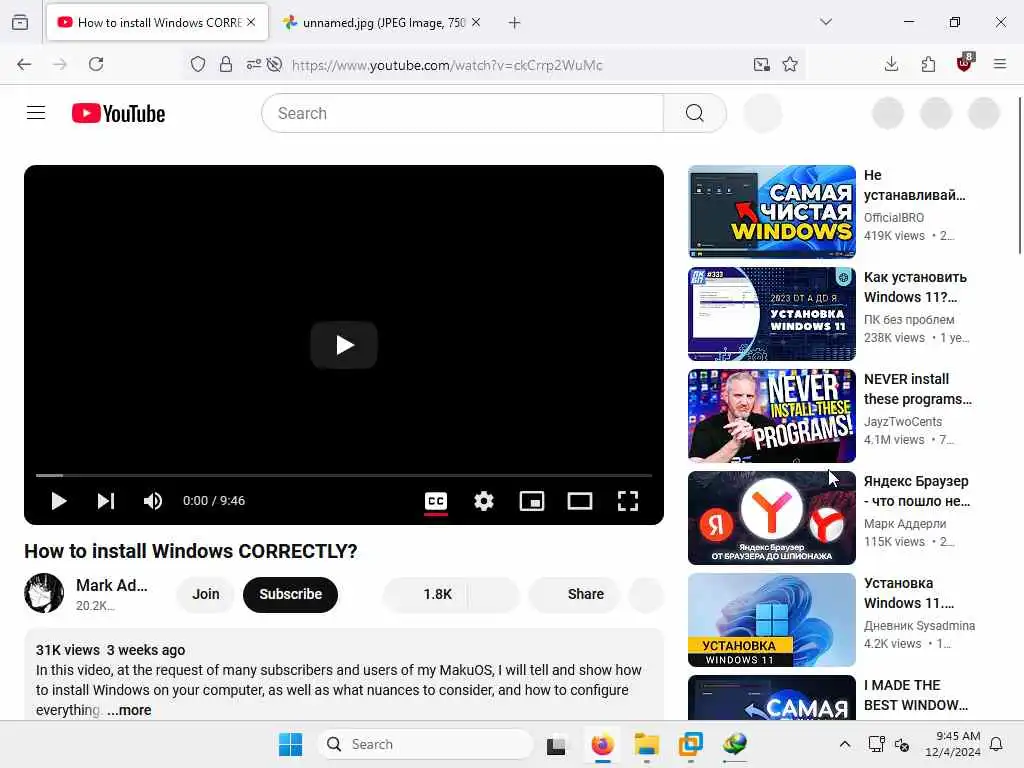
Task: Show hidden system tray icons chevron
Action: coord(844,744)
